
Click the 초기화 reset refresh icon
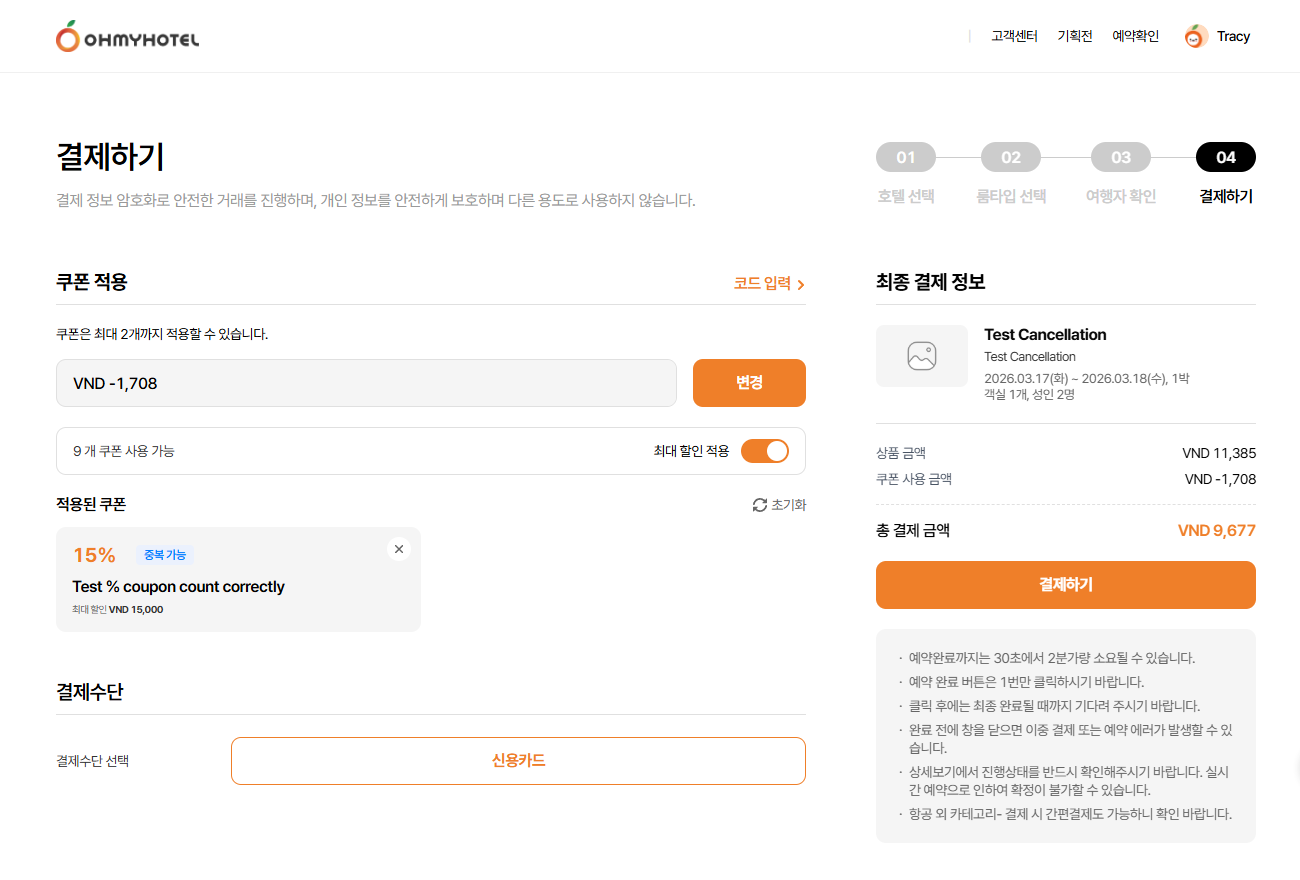(760, 505)
